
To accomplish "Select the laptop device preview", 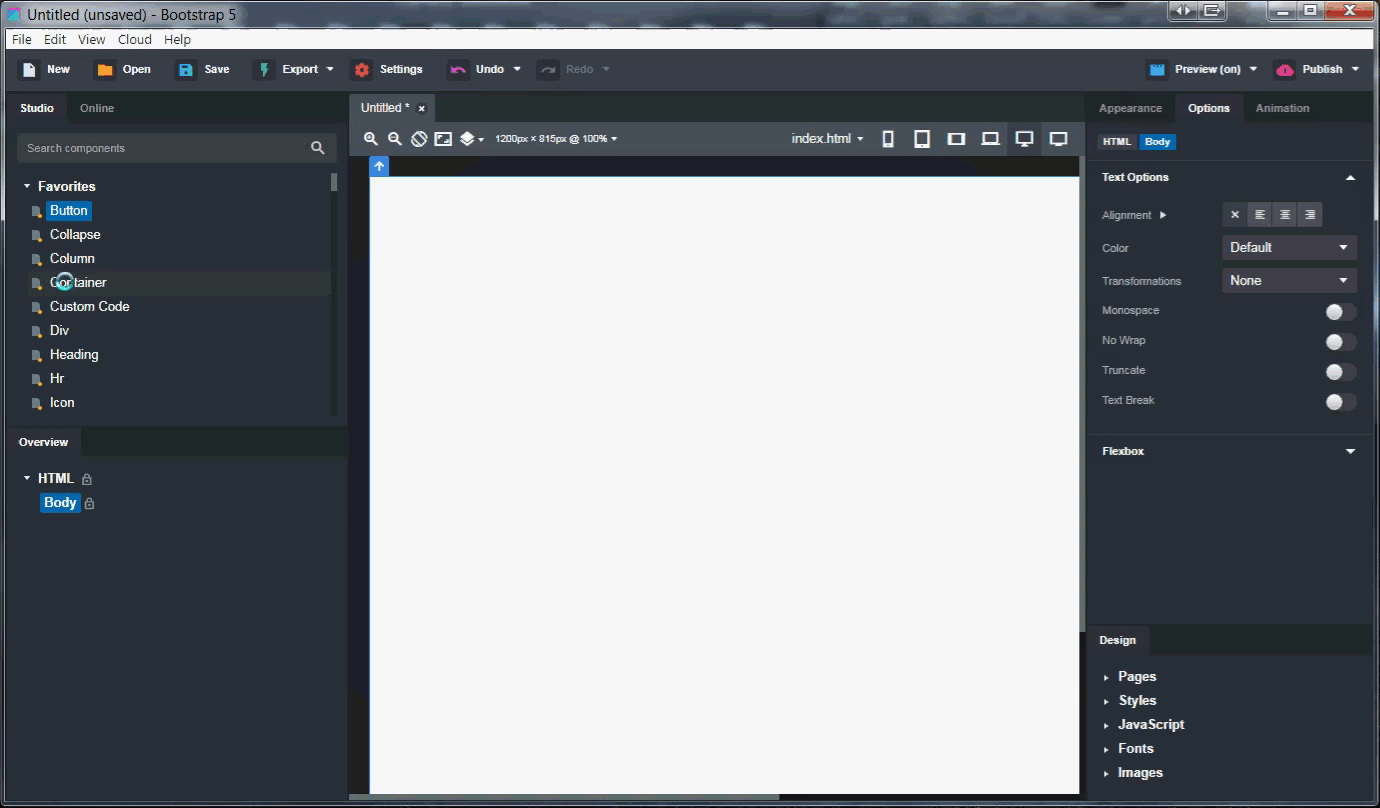I will [x=990, y=139].
